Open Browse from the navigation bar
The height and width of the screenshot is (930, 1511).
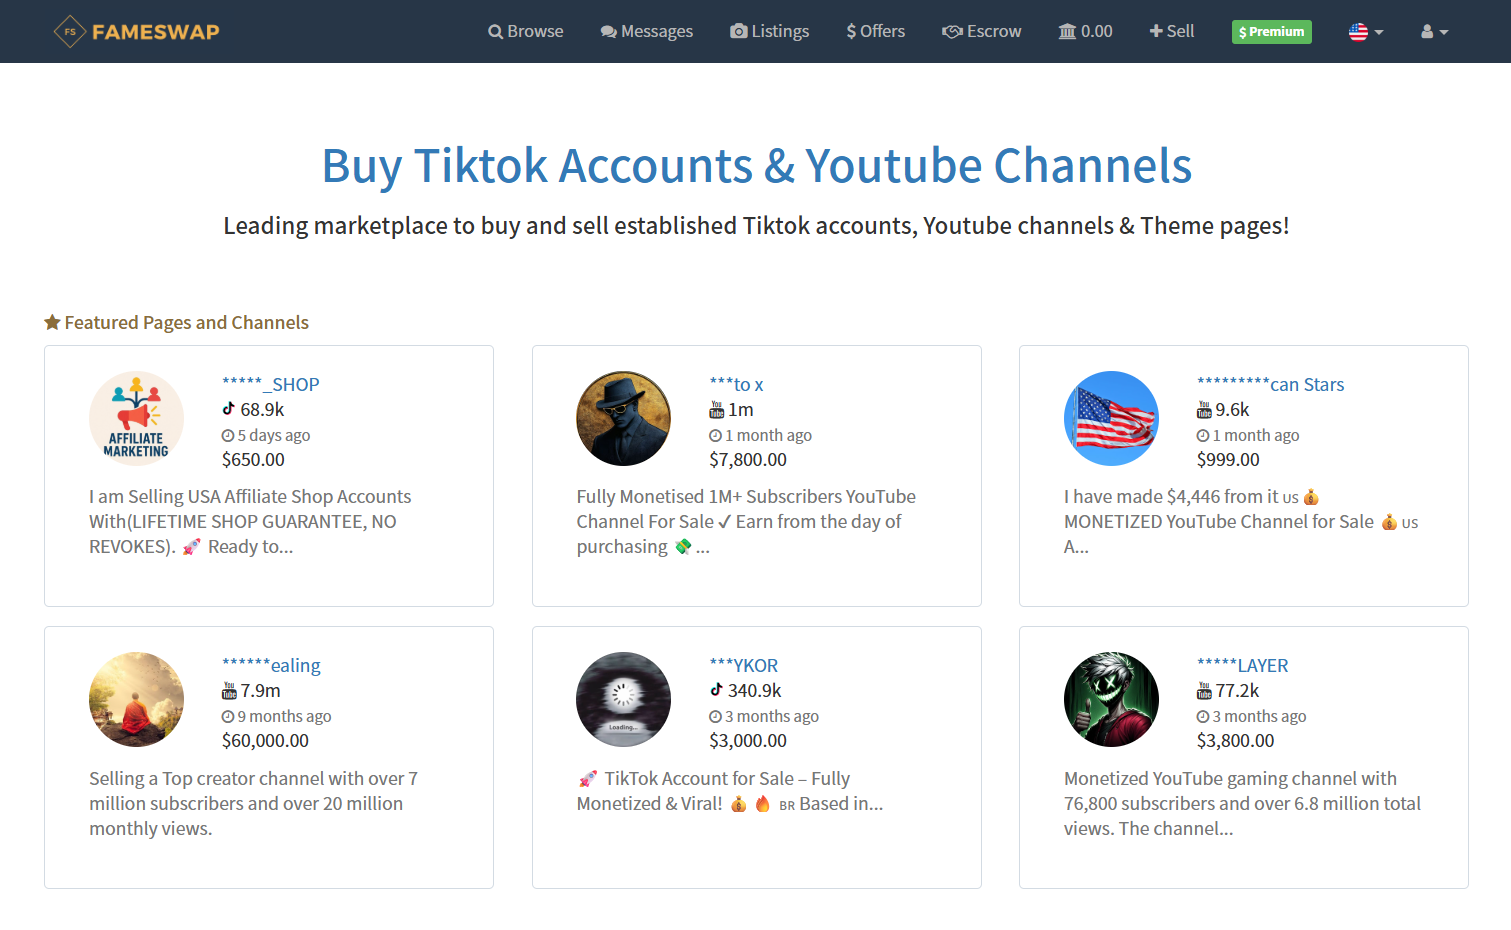pos(526,32)
